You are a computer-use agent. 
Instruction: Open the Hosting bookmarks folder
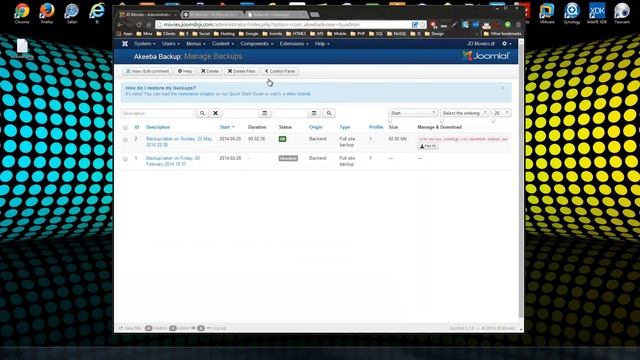click(225, 34)
